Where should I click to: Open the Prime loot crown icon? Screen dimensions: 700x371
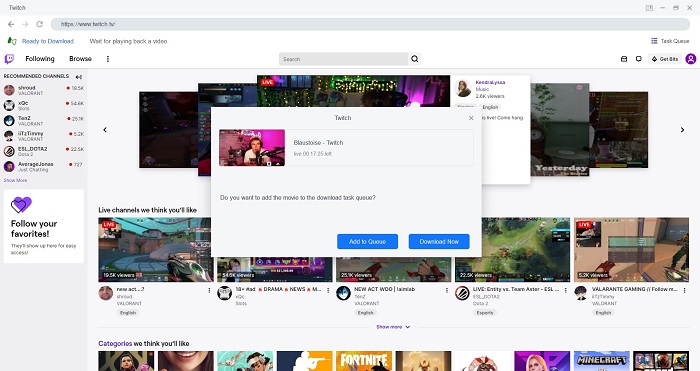(x=624, y=59)
